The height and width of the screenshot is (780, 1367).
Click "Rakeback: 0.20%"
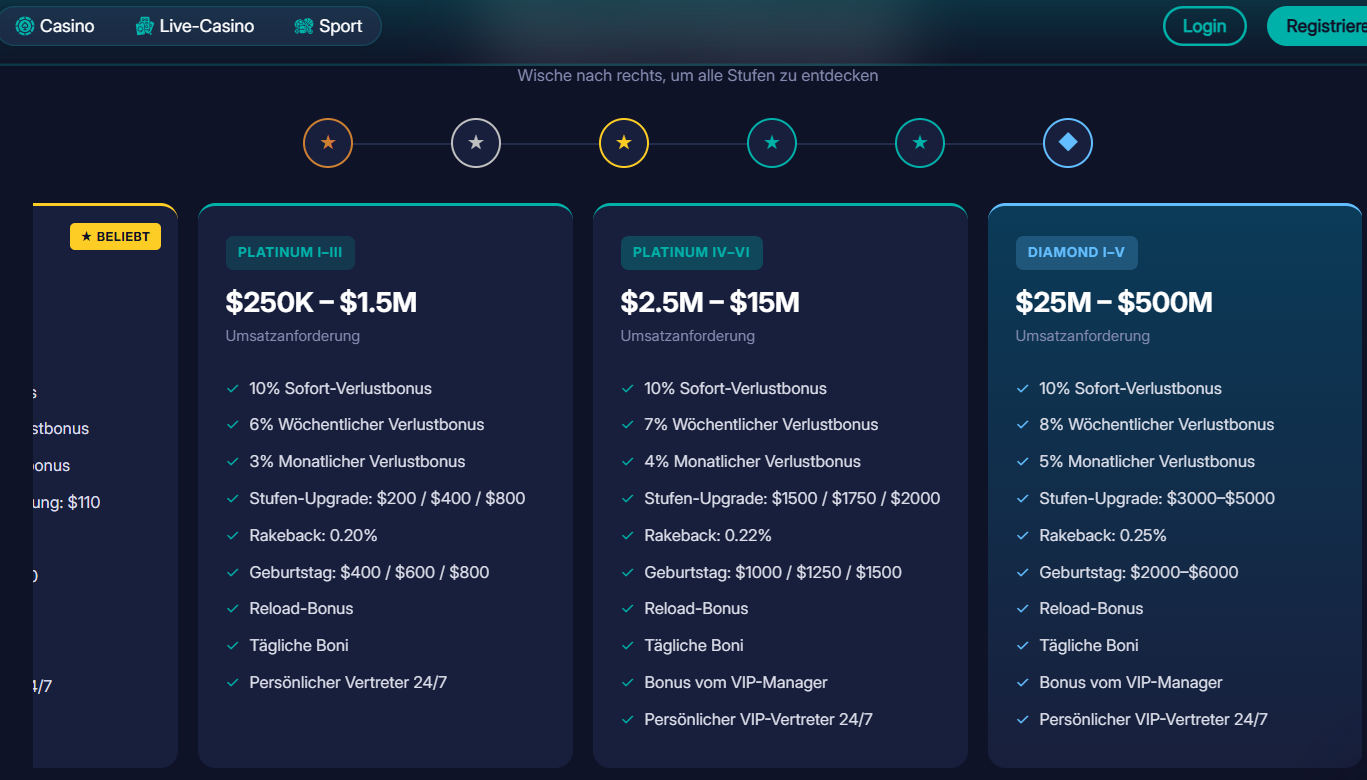(x=313, y=536)
